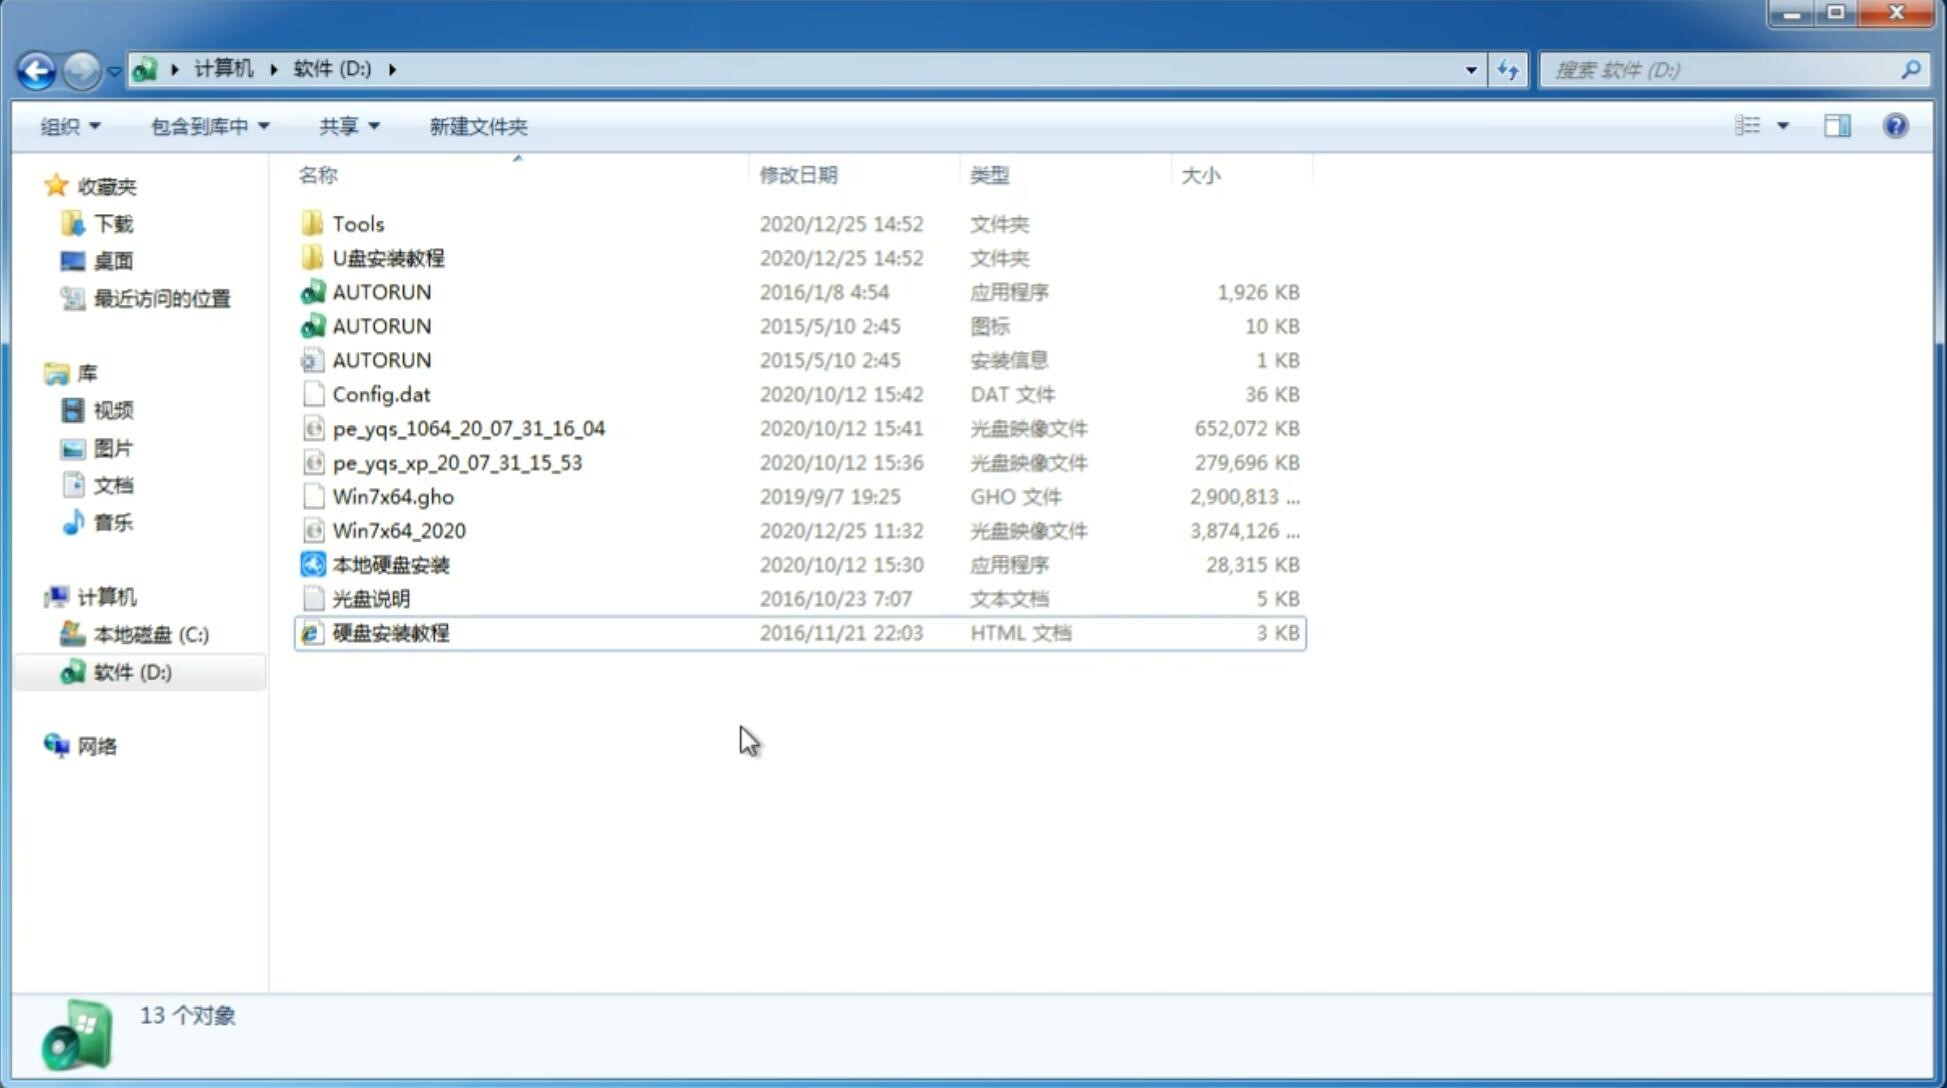Open Config.dat configuration file
The width and height of the screenshot is (1947, 1088).
[x=382, y=394]
